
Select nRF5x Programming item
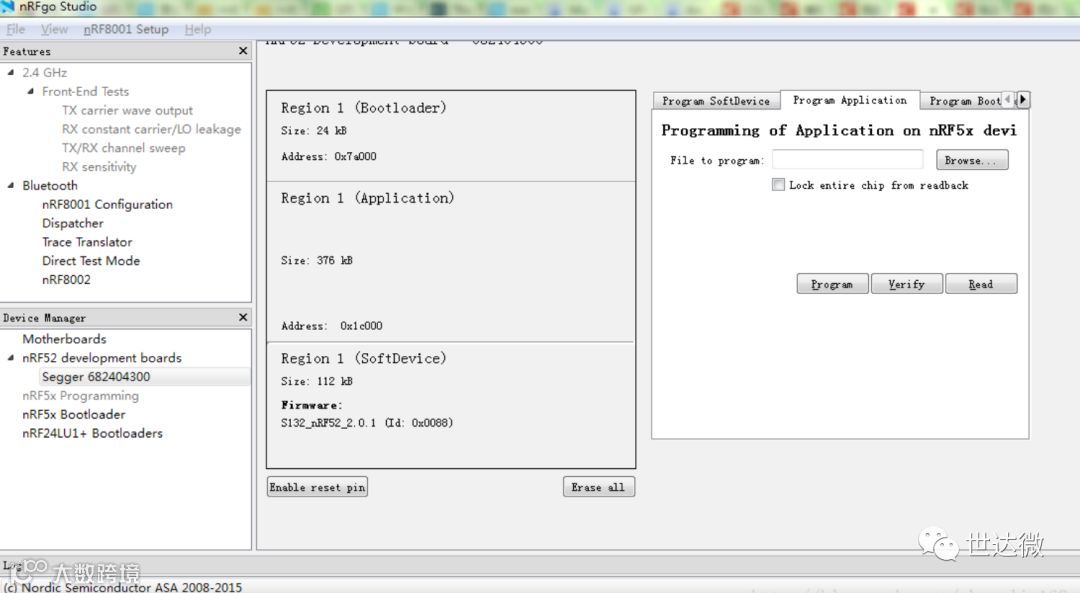pos(81,395)
